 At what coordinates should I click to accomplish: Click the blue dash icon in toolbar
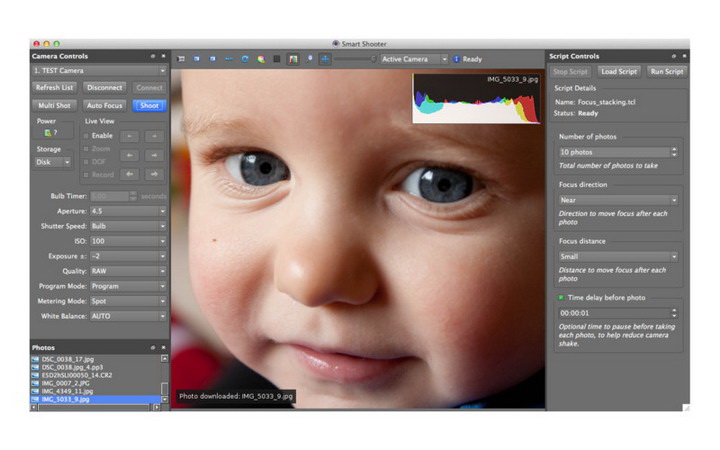pos(229,59)
